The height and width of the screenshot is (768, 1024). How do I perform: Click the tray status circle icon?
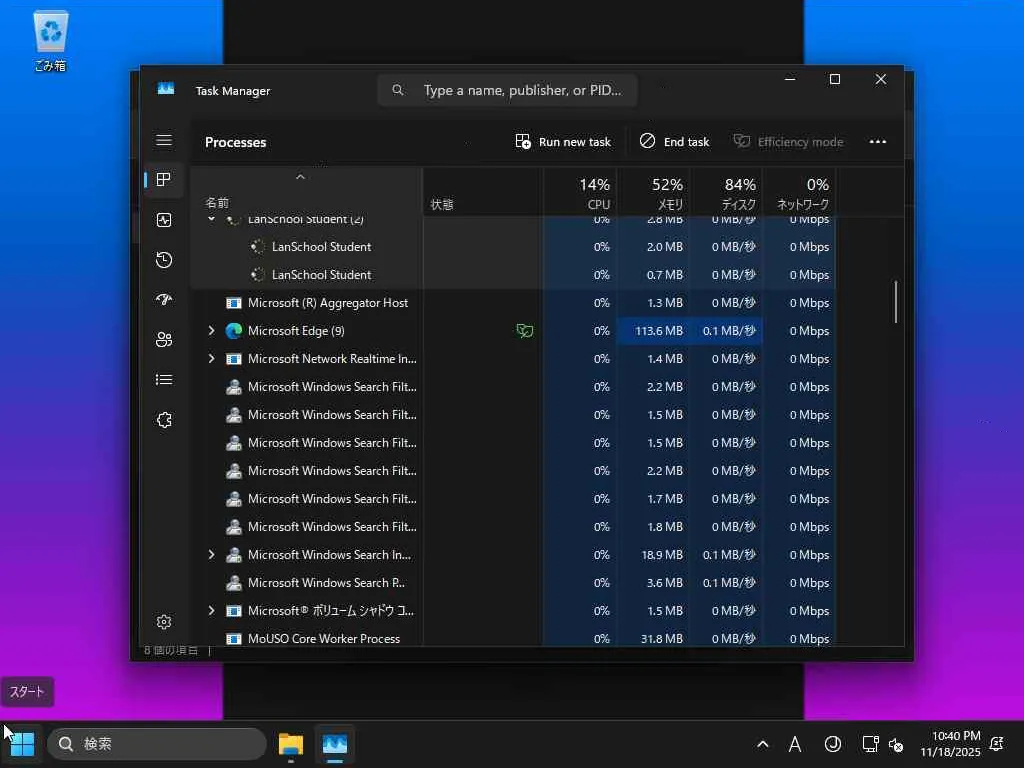833,744
